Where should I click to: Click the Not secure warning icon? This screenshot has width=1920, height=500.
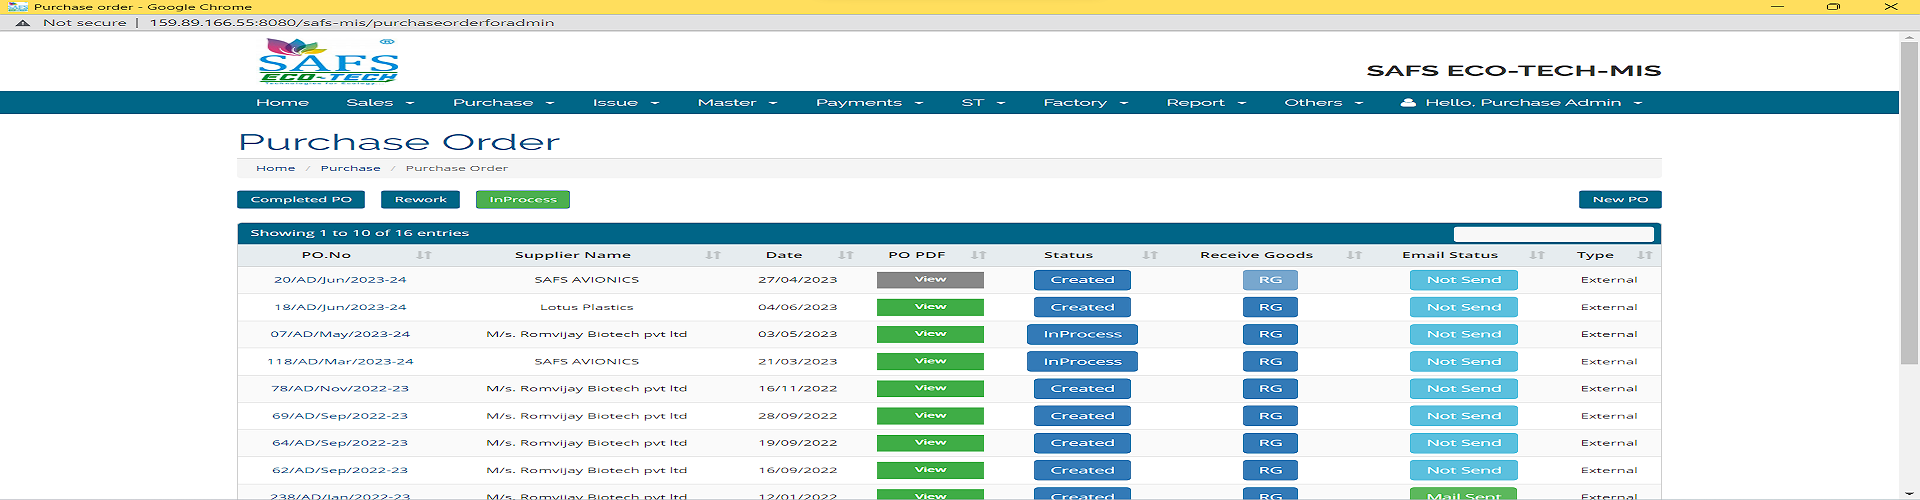coord(23,22)
